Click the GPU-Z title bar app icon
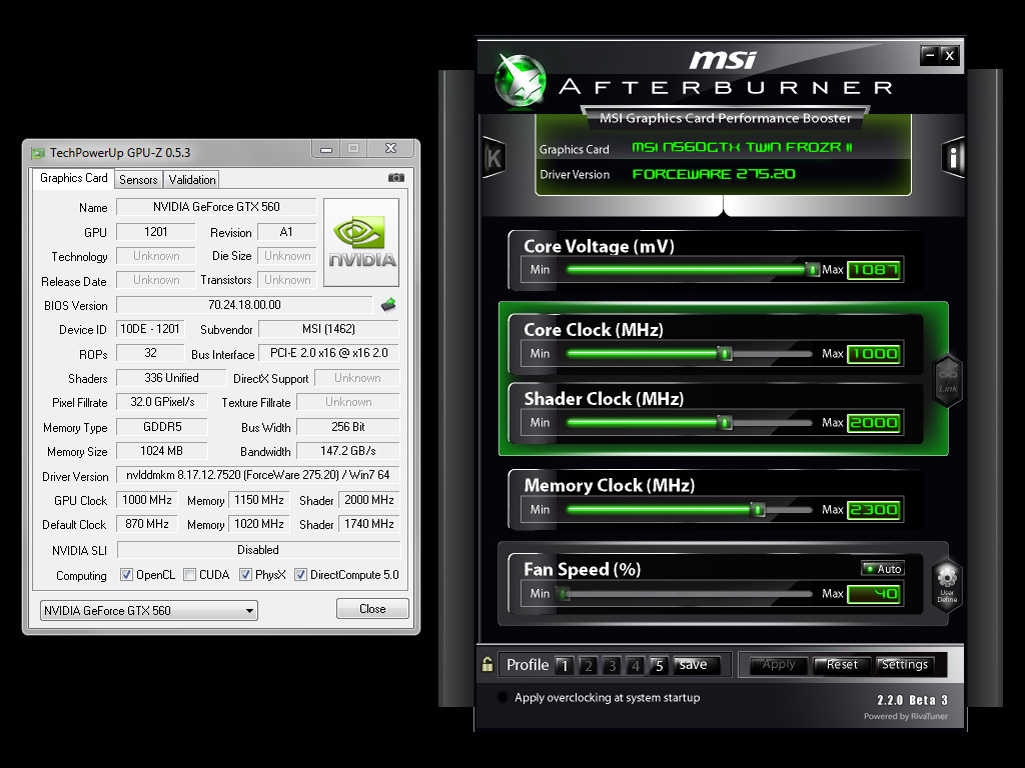This screenshot has width=1025, height=768. [39, 153]
